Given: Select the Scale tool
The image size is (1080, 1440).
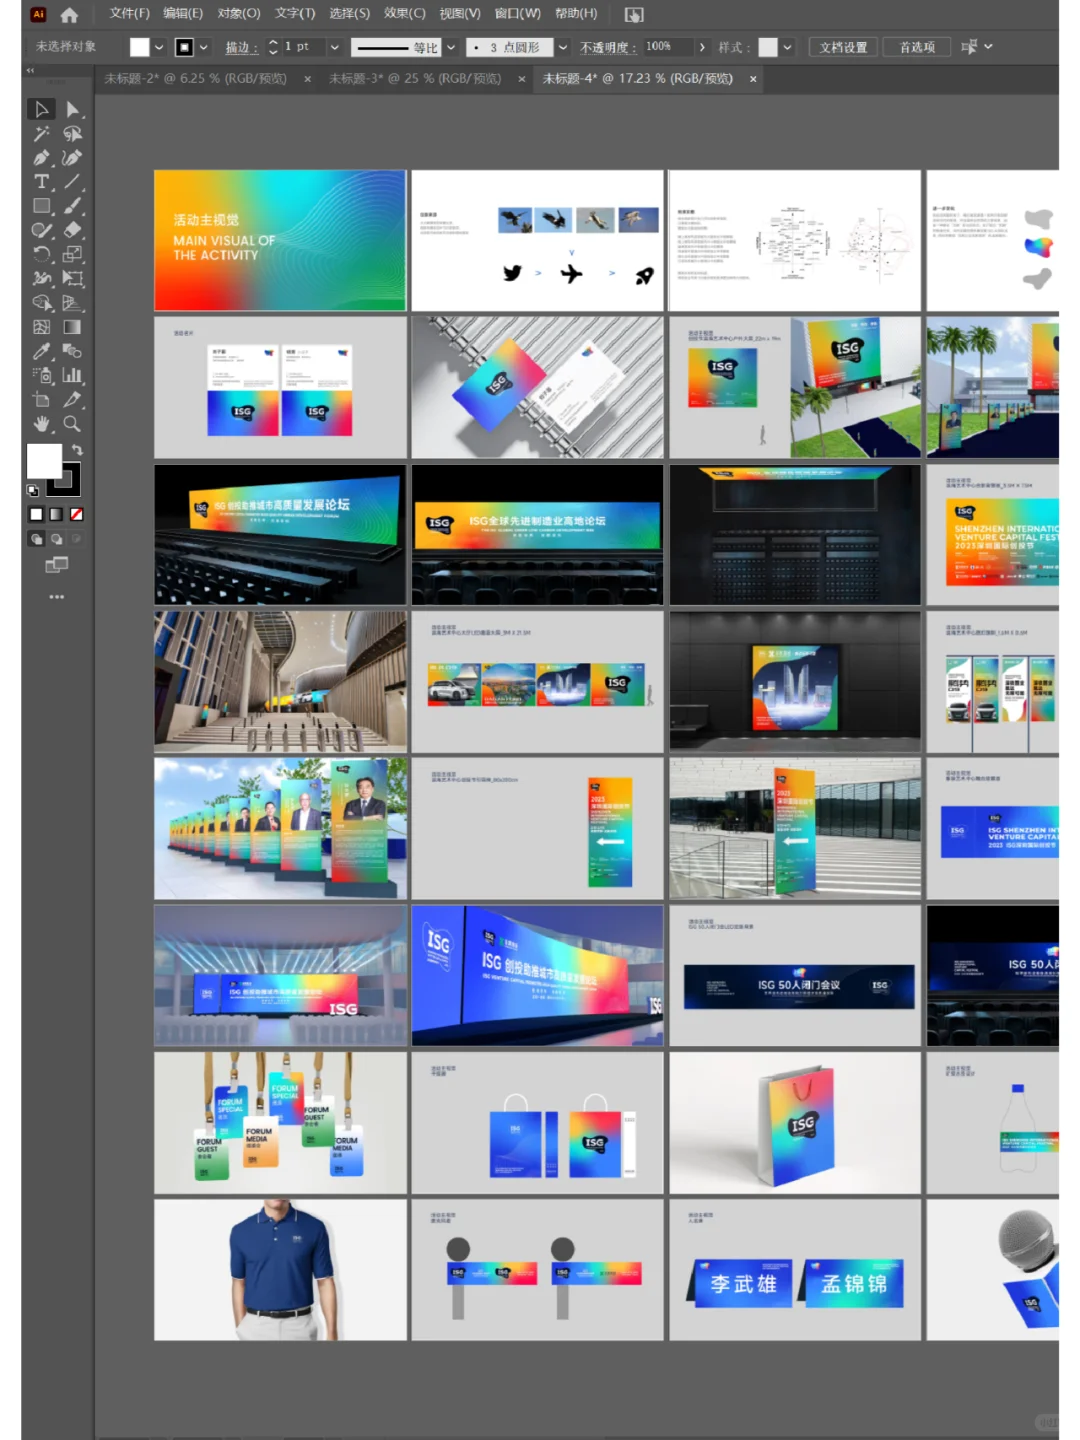Looking at the screenshot, I should coord(73,254).
